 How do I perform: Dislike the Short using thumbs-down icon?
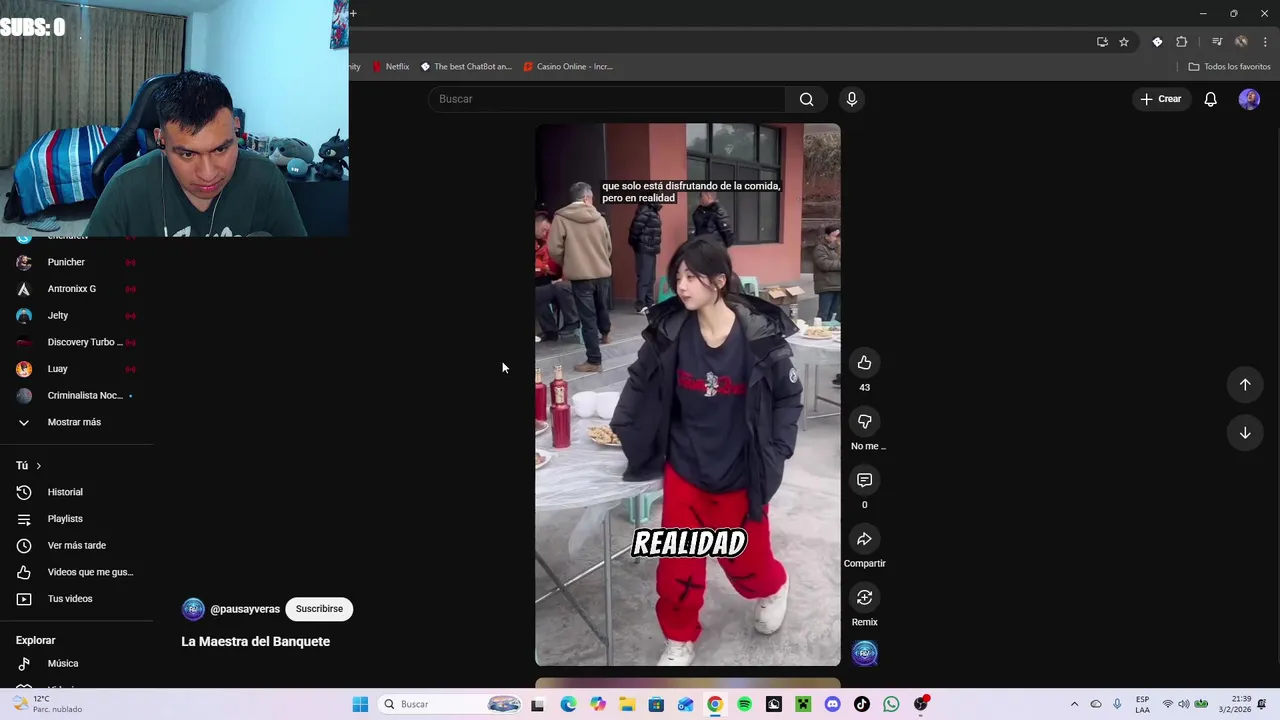pos(864,421)
